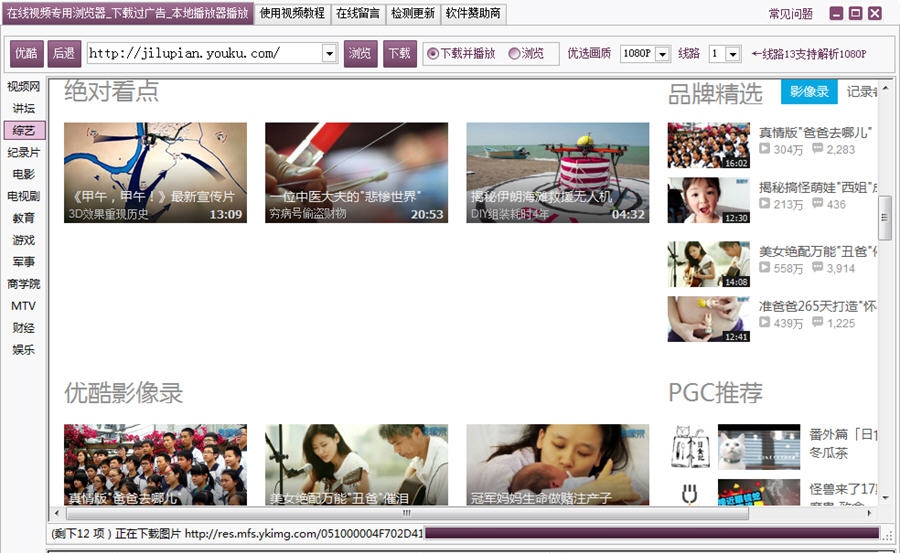Click the 浏览 browse button
900x553 pixels.
360,53
